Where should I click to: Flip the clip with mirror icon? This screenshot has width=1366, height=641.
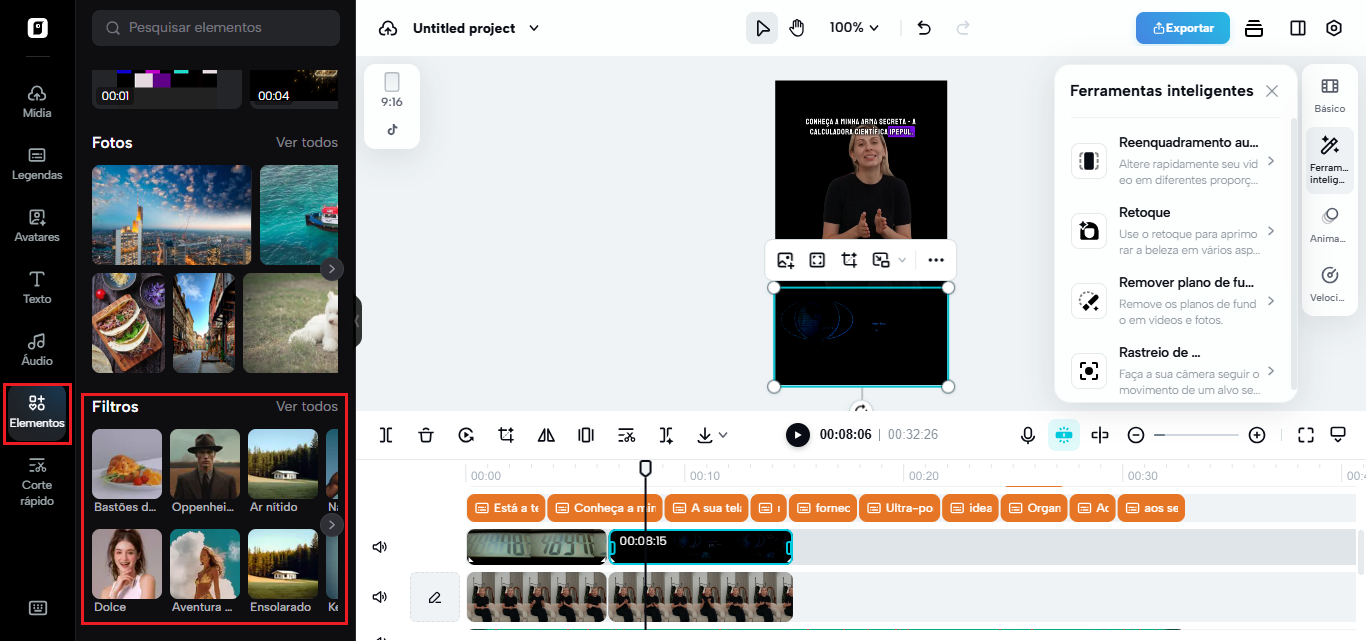[x=546, y=435]
